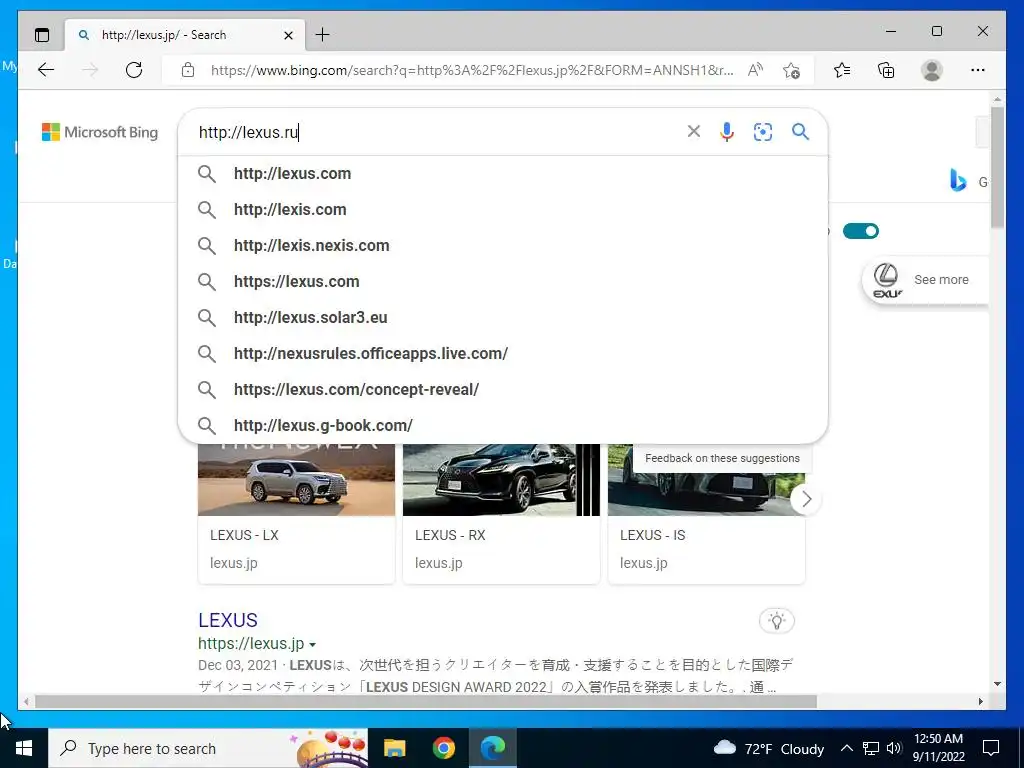
Task: Go back to previous page
Action: coord(46,70)
